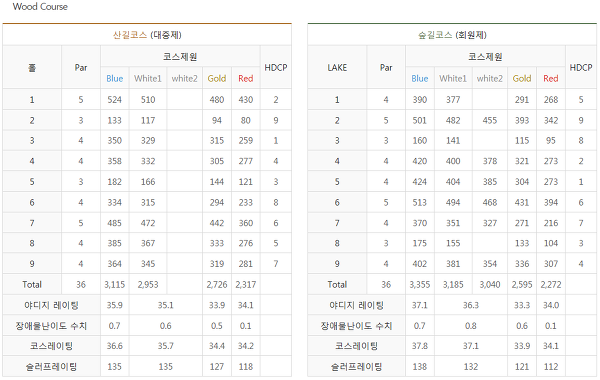Select the '442' Gold yardage

[217, 223]
